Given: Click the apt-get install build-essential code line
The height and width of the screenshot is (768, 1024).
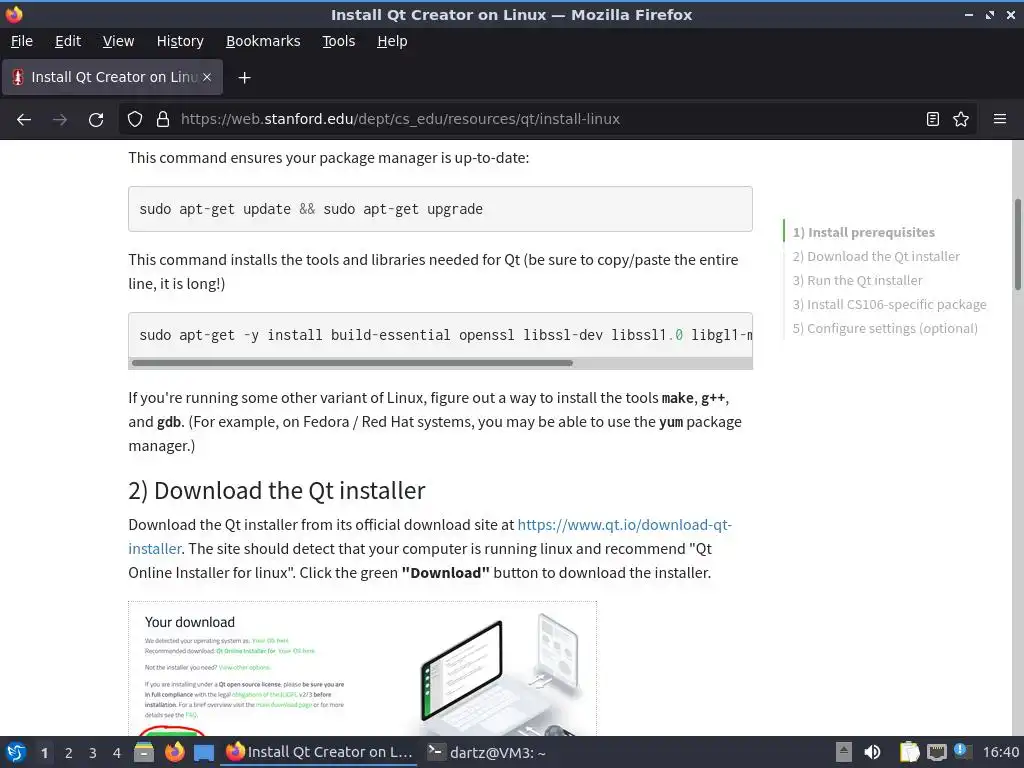Looking at the screenshot, I should pyautogui.click(x=440, y=335).
